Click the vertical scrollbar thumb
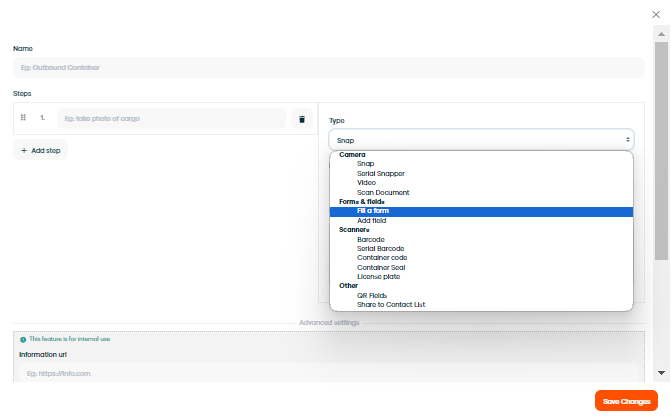 pos(661,151)
